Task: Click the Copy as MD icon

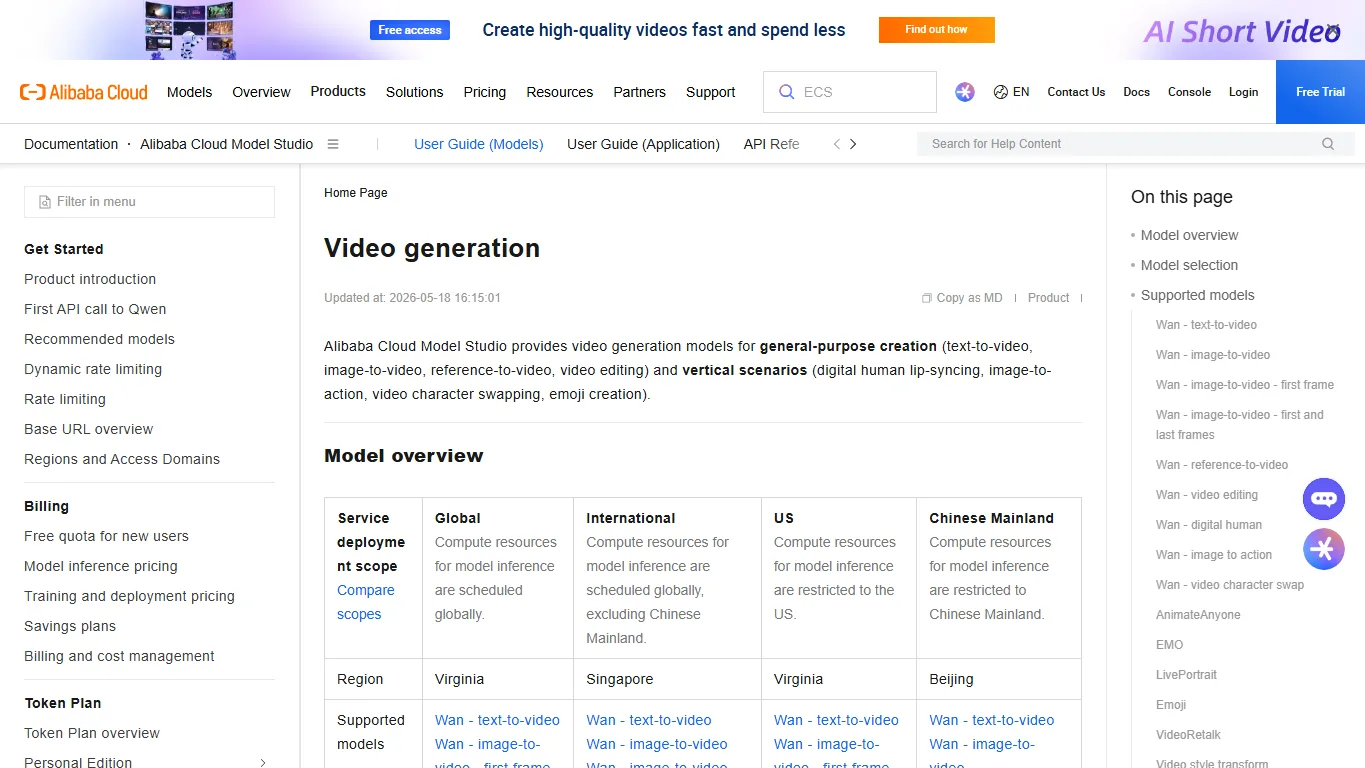Action: 927,298
